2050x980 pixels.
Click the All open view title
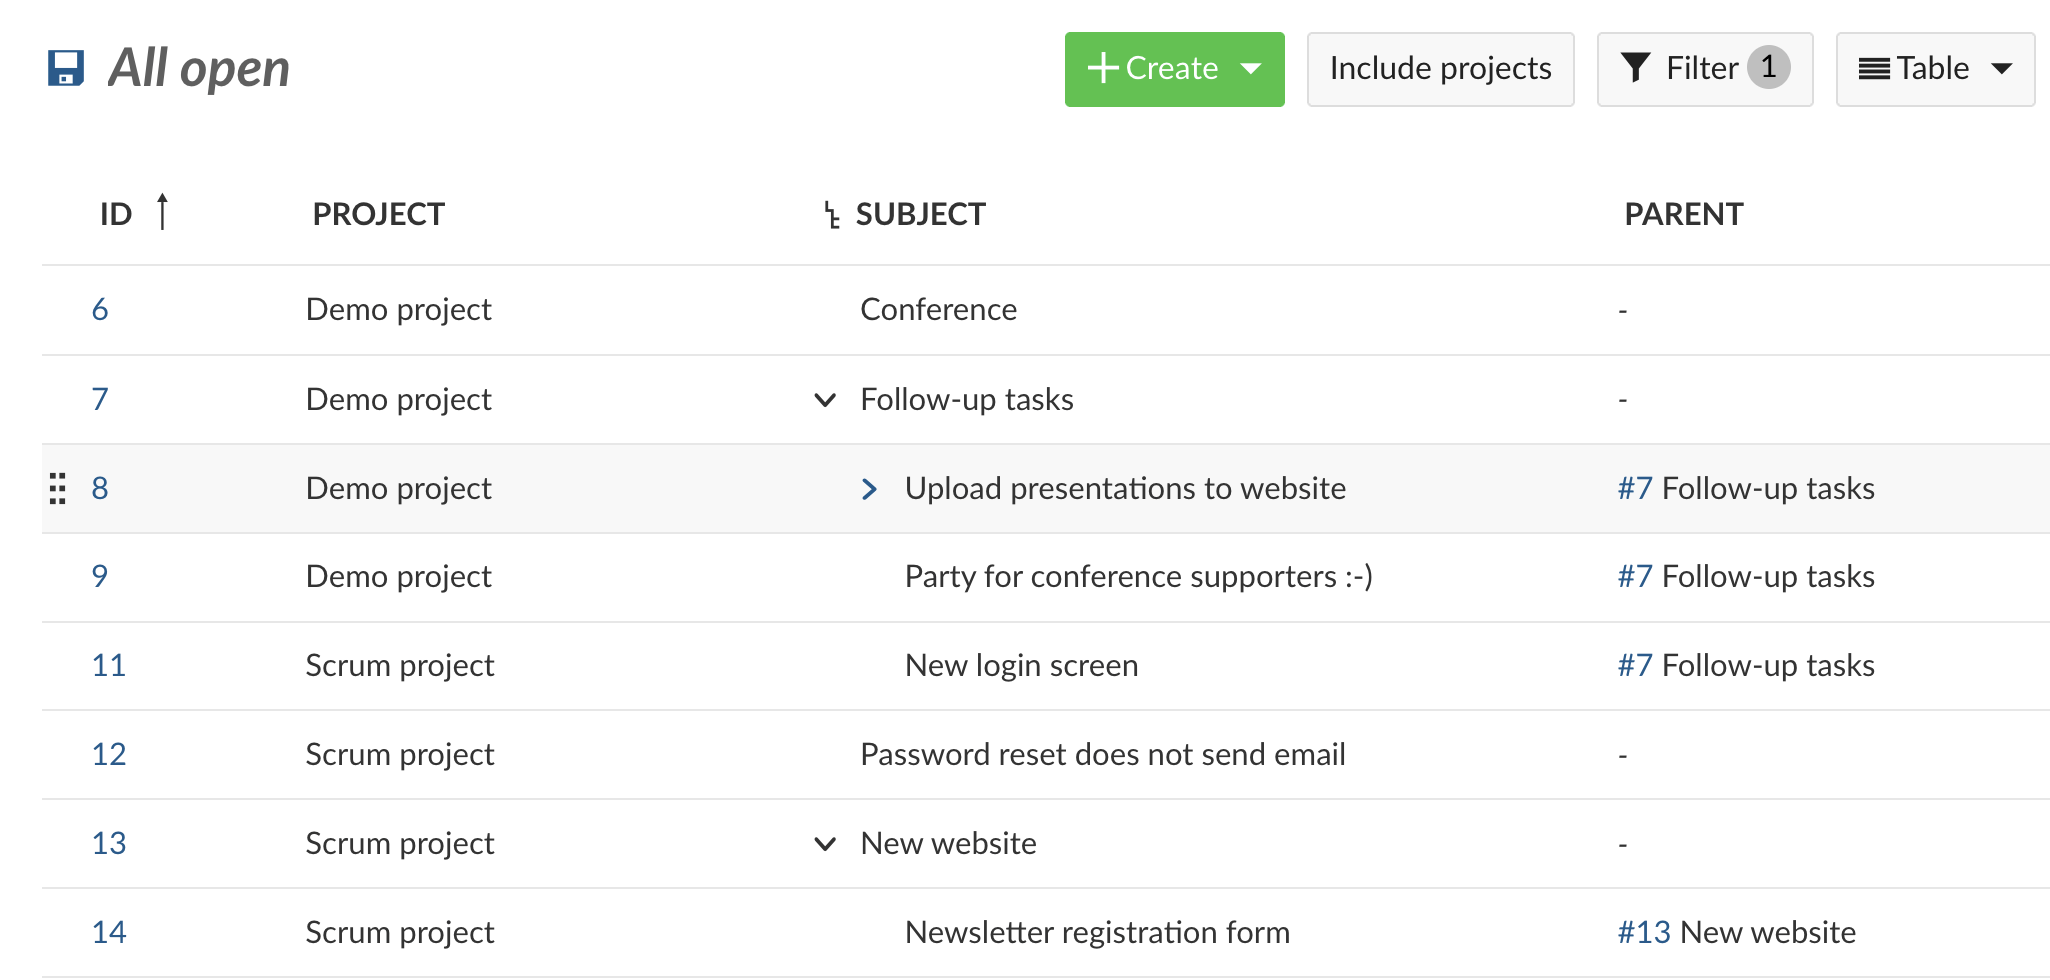click(x=199, y=68)
